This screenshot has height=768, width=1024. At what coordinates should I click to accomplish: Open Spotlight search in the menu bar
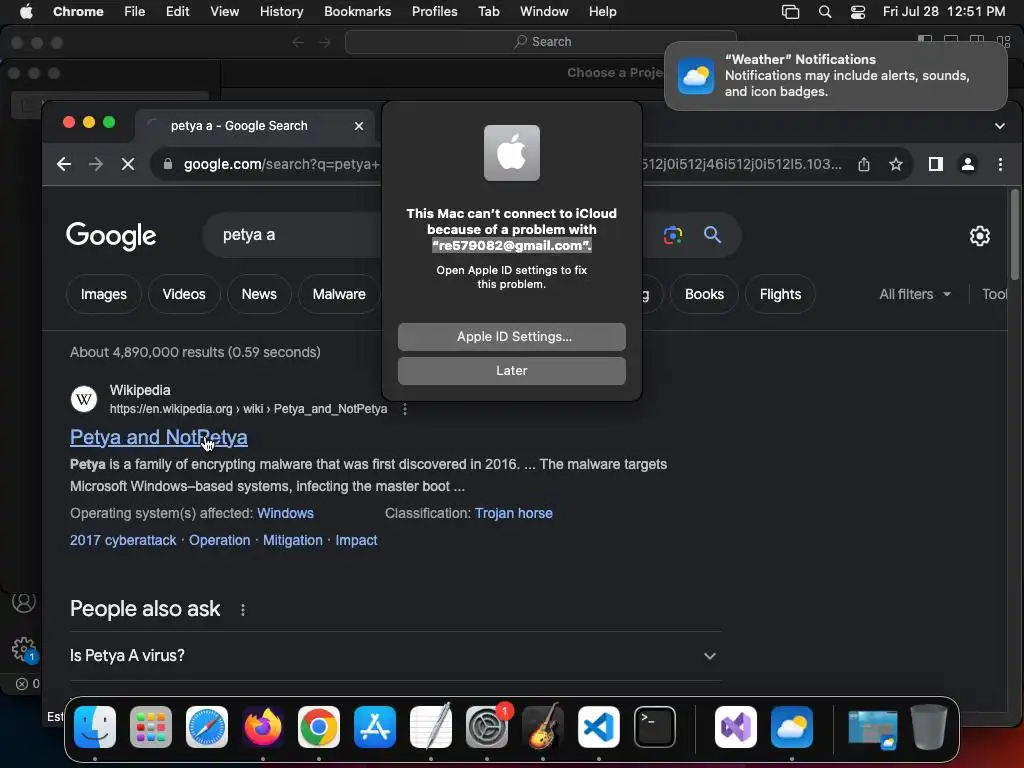point(825,12)
